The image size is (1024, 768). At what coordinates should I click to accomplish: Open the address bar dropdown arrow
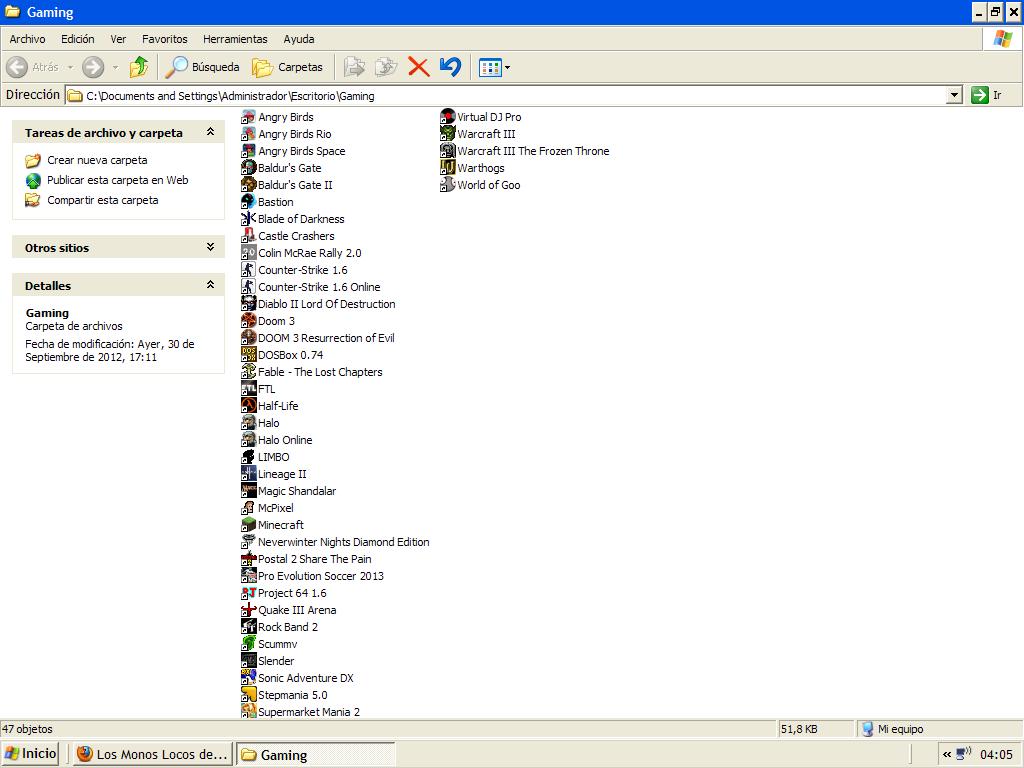pos(954,95)
